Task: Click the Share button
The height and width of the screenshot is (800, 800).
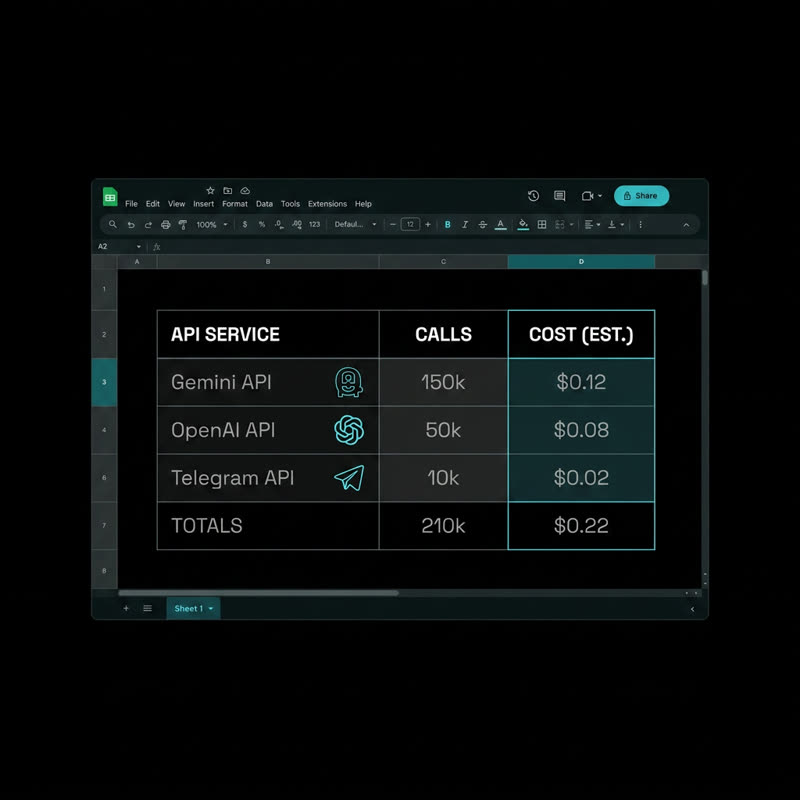Action: 641,196
